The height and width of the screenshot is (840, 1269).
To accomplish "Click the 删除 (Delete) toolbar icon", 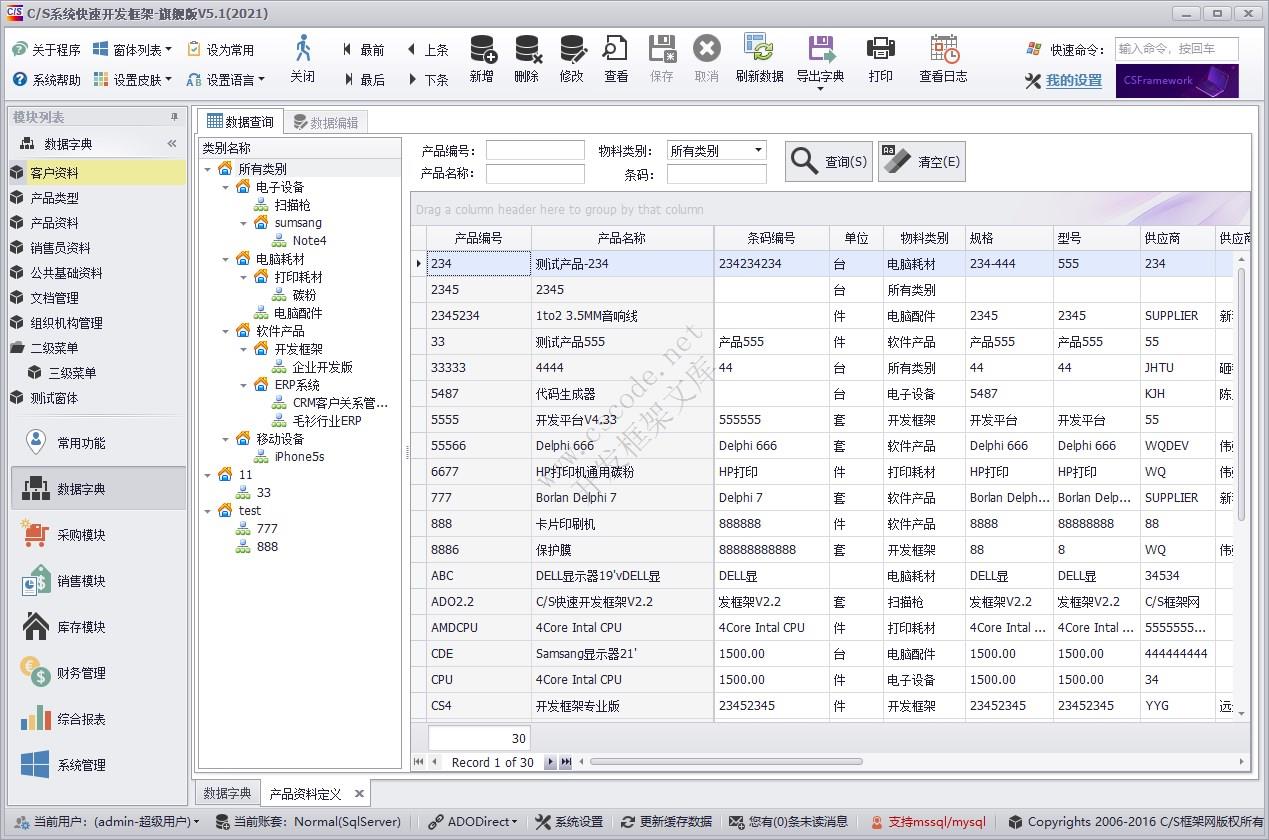I will click(x=527, y=50).
